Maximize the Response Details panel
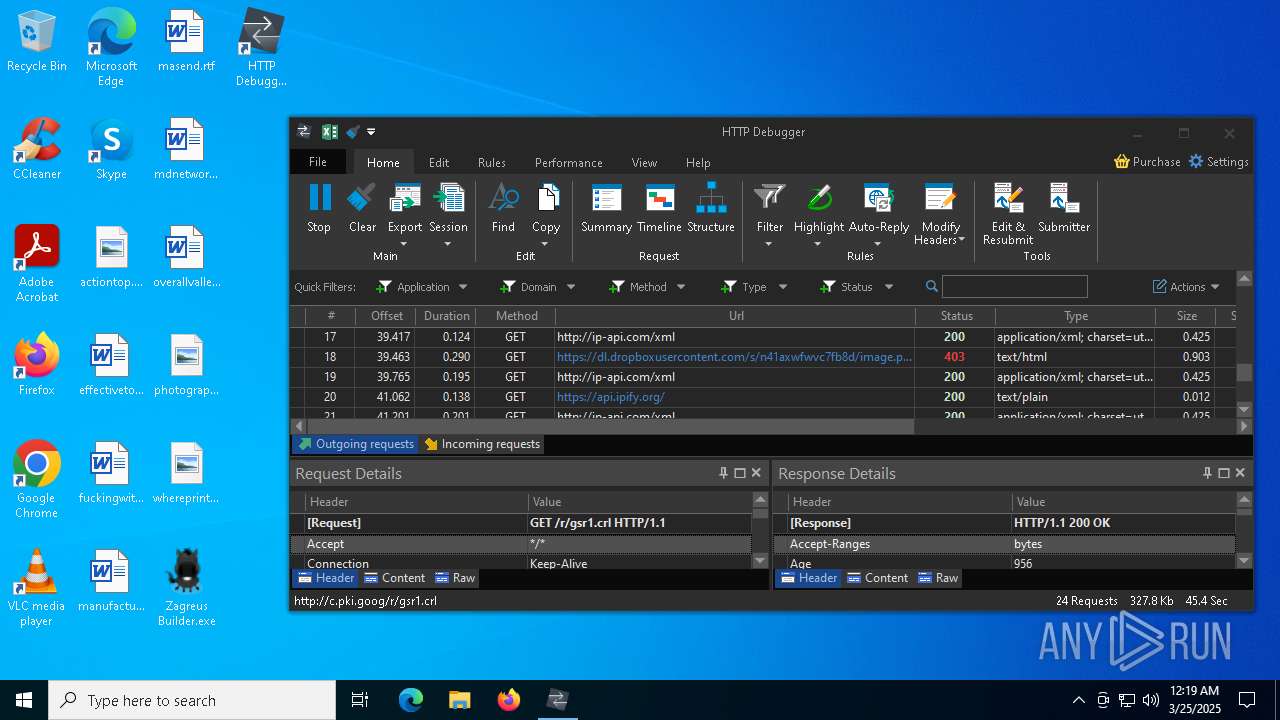Image resolution: width=1280 pixels, height=720 pixels. click(1224, 473)
